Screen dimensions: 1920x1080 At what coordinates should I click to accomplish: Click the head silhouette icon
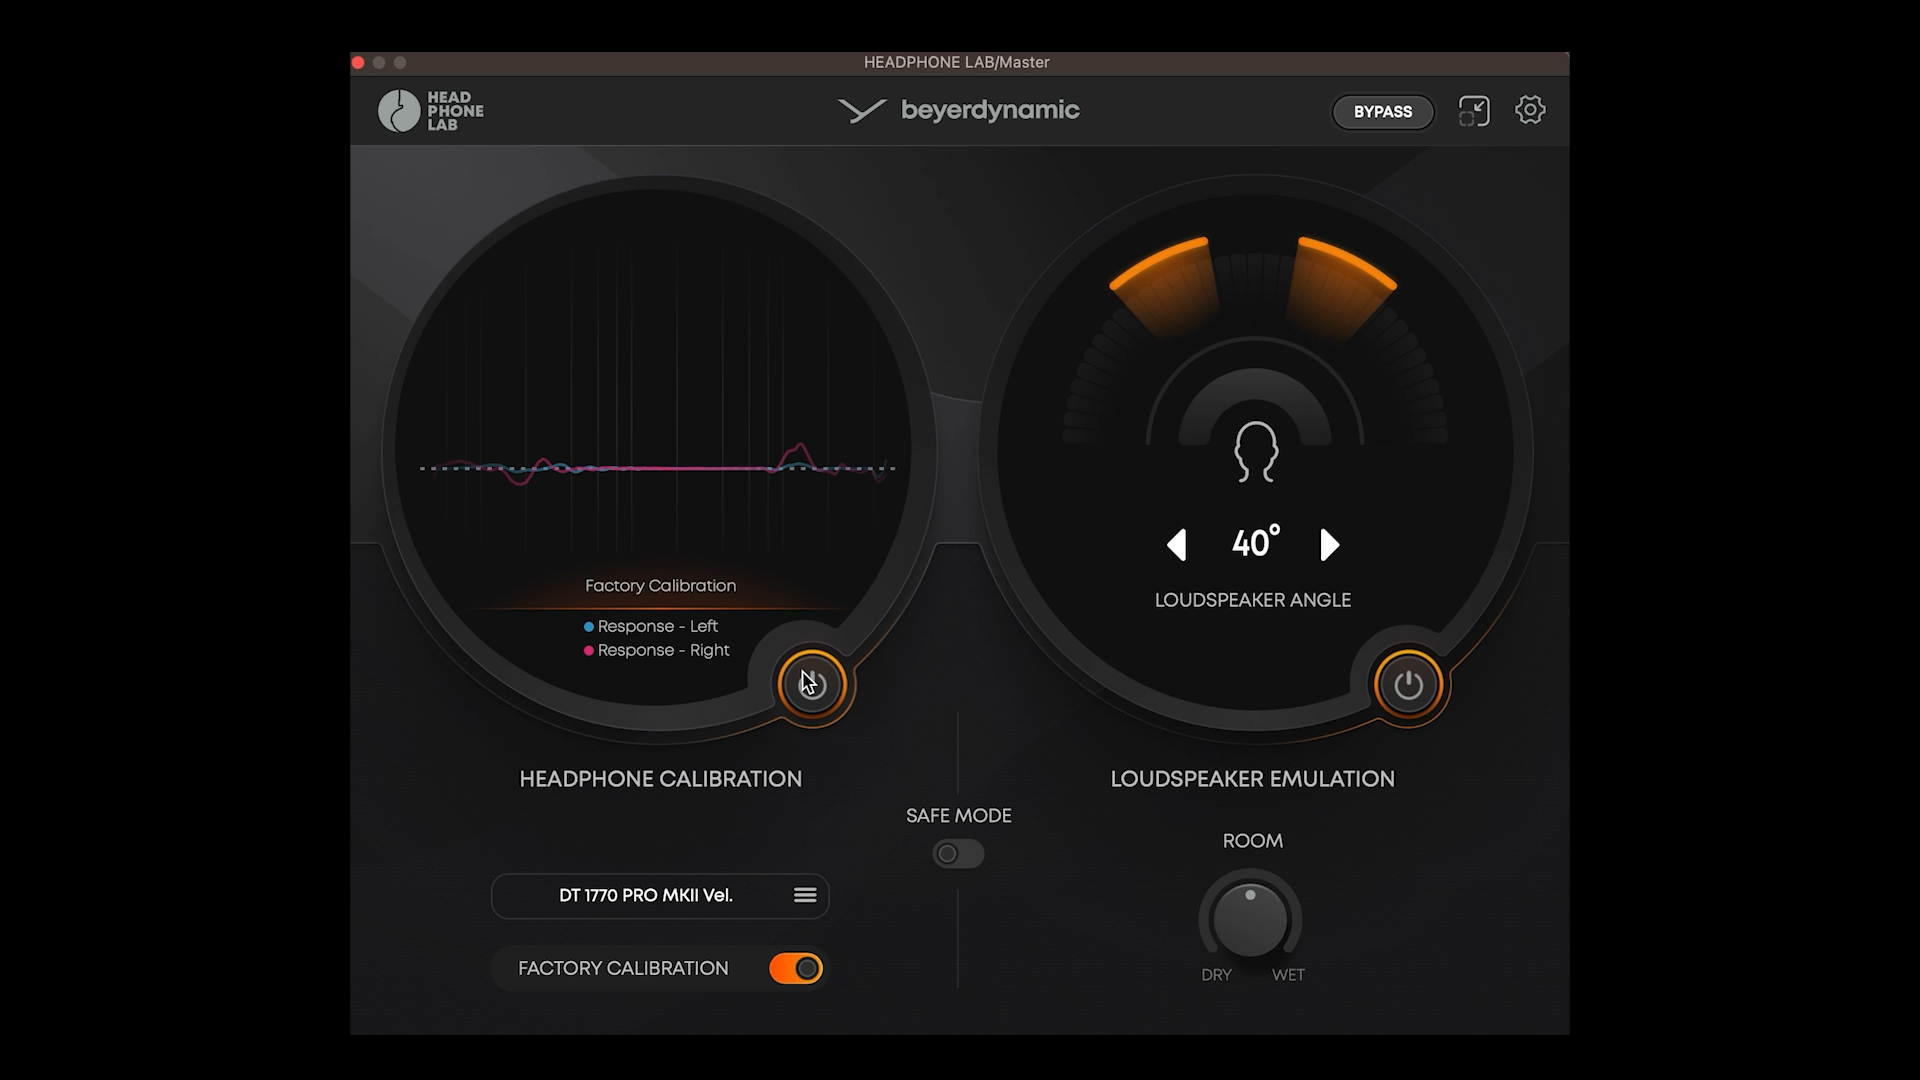click(x=1255, y=451)
